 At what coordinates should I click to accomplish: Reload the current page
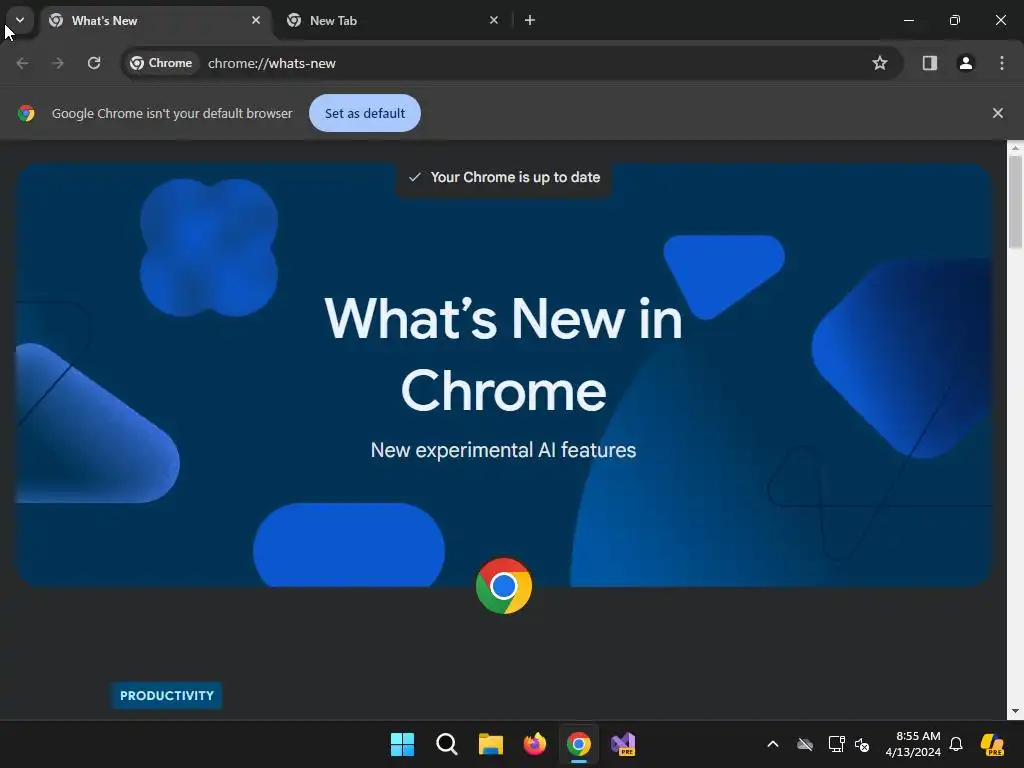94,63
